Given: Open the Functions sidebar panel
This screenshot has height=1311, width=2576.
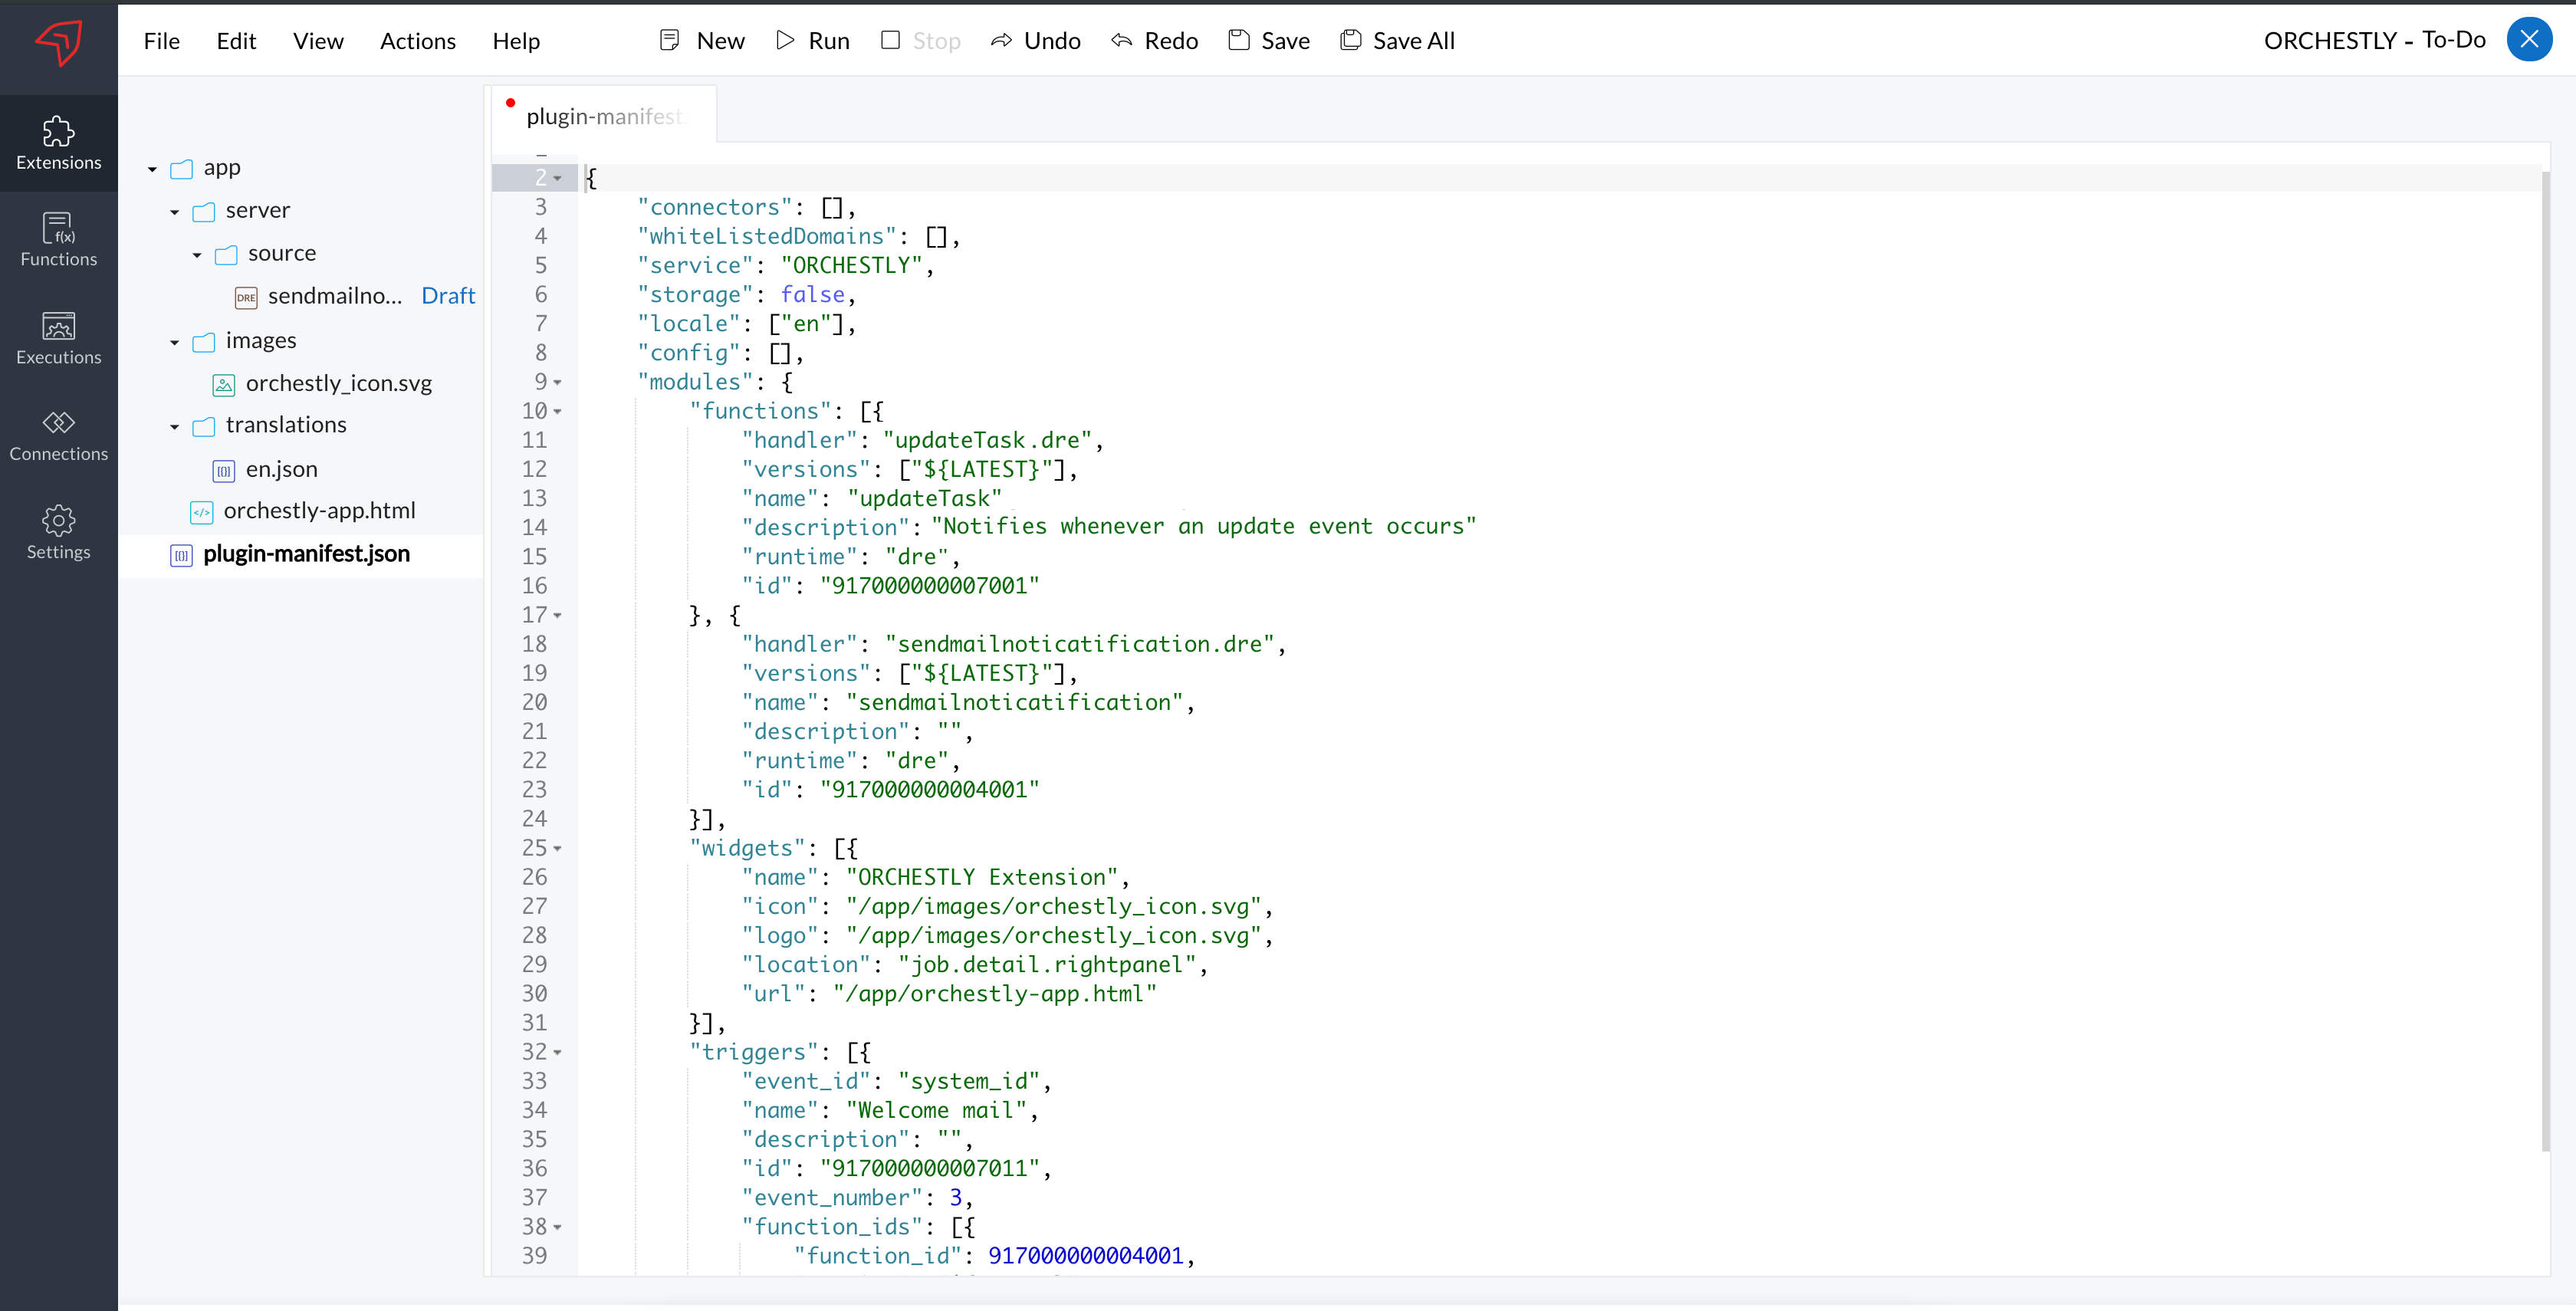Looking at the screenshot, I should [x=58, y=240].
